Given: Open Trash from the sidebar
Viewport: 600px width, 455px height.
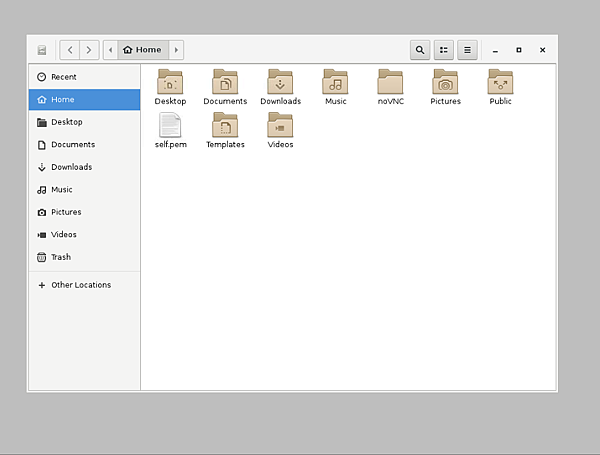Looking at the screenshot, I should click(x=61, y=257).
